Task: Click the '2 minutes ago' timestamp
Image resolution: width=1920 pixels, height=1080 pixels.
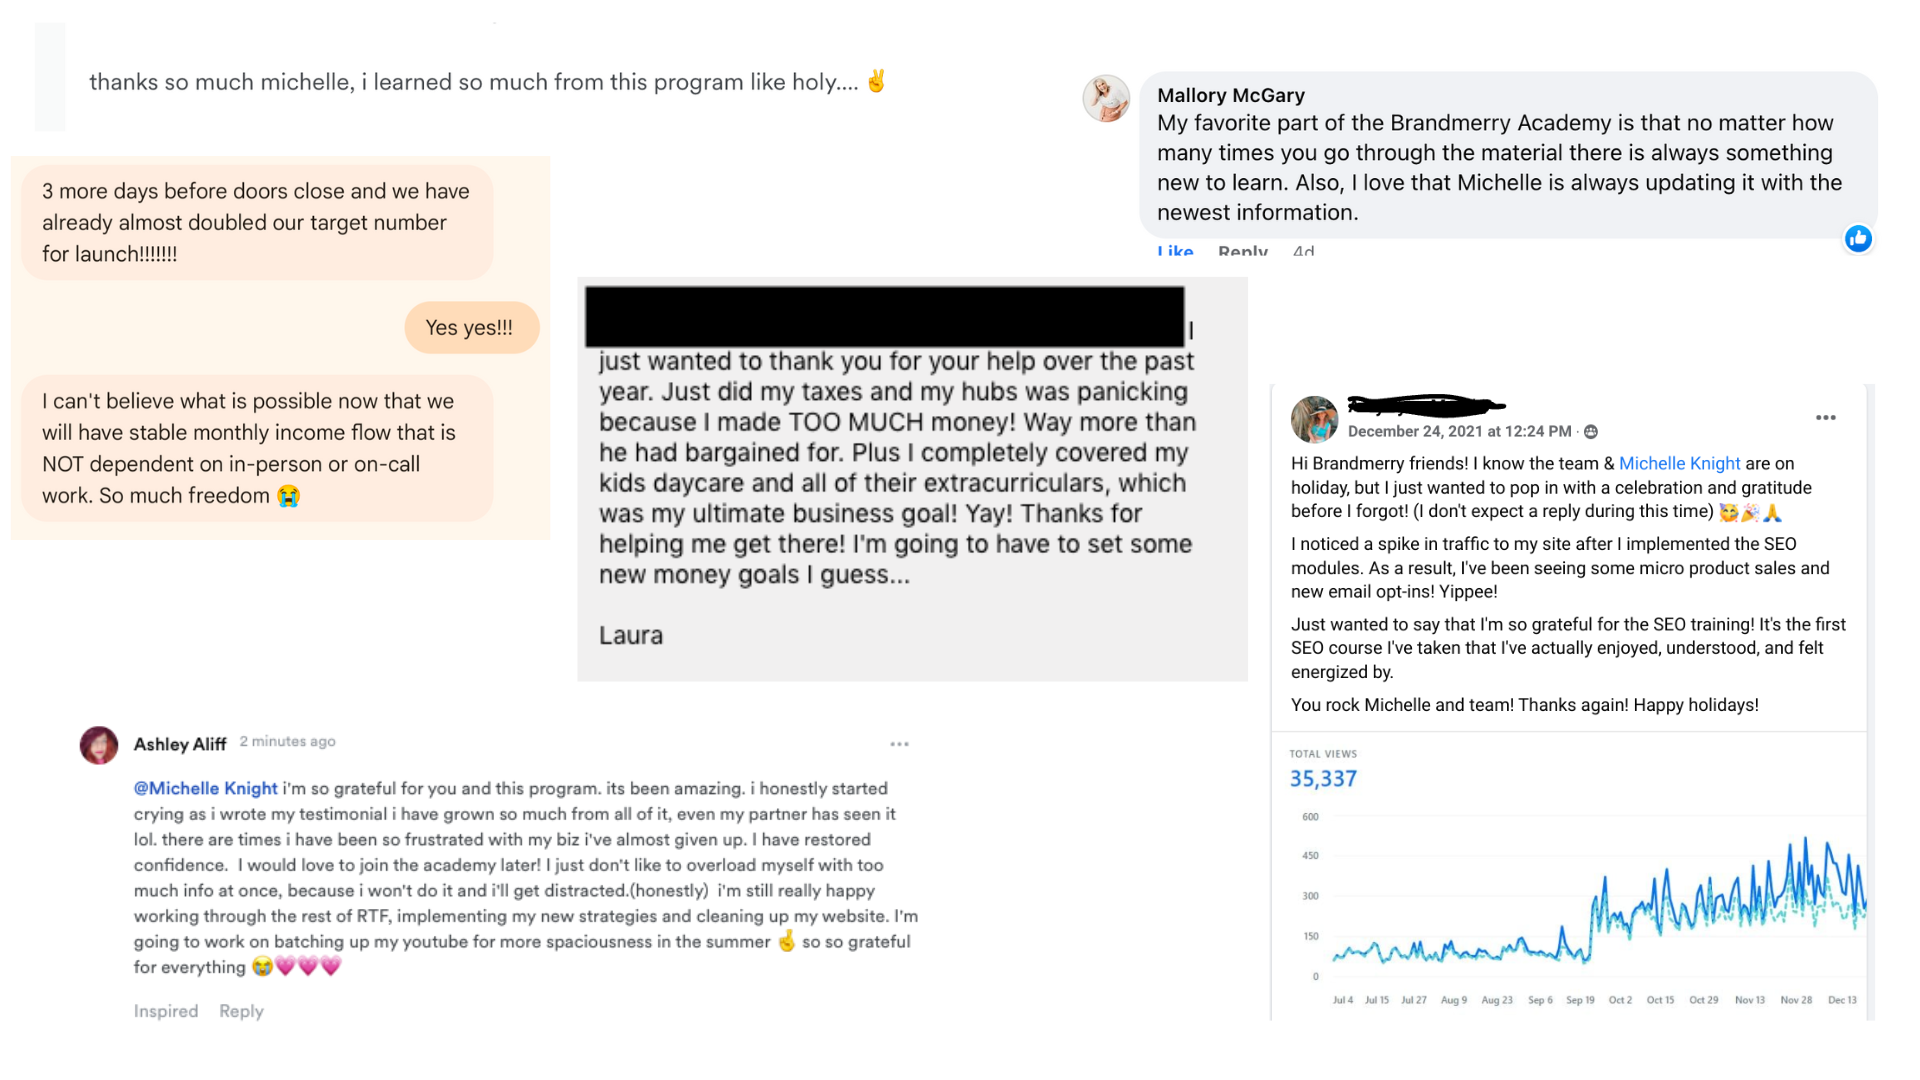Action: [x=287, y=742]
